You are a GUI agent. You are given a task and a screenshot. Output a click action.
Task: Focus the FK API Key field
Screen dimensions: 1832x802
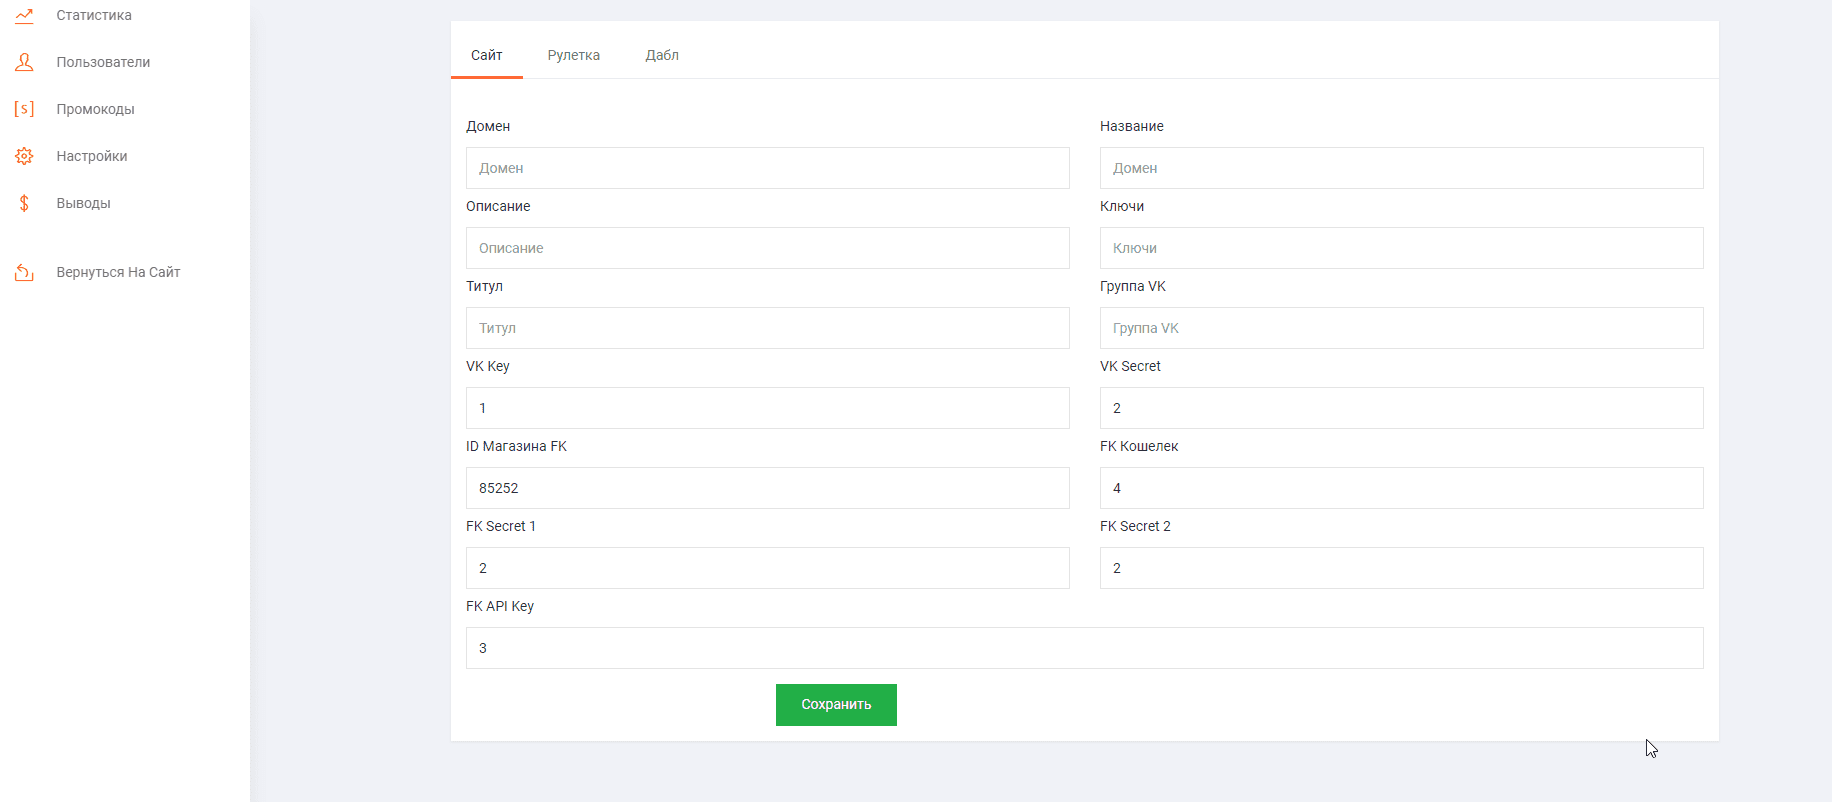(1084, 648)
